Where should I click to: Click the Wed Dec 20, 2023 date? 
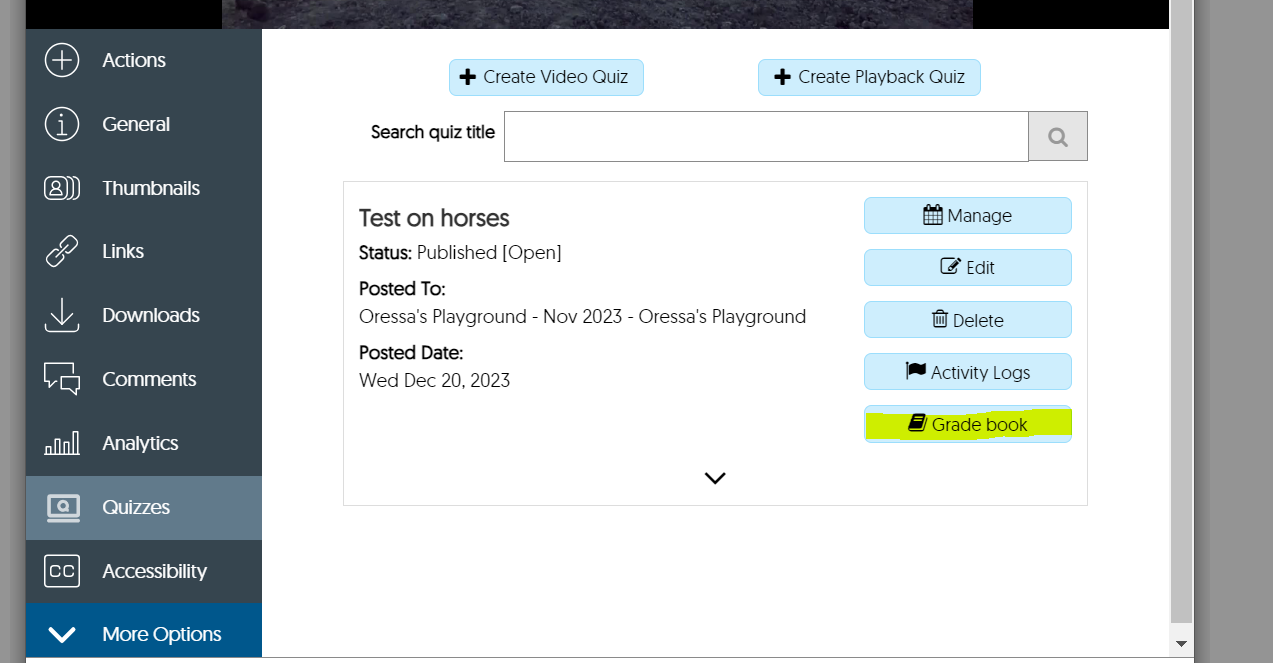[434, 380]
